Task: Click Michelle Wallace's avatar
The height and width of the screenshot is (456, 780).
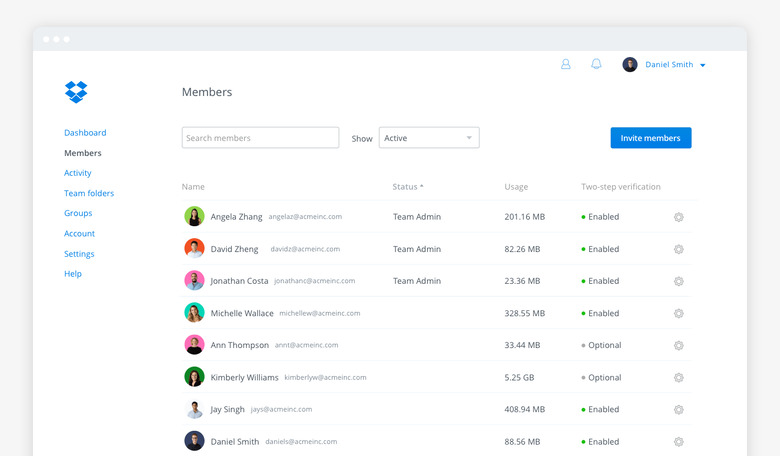Action: [x=195, y=313]
